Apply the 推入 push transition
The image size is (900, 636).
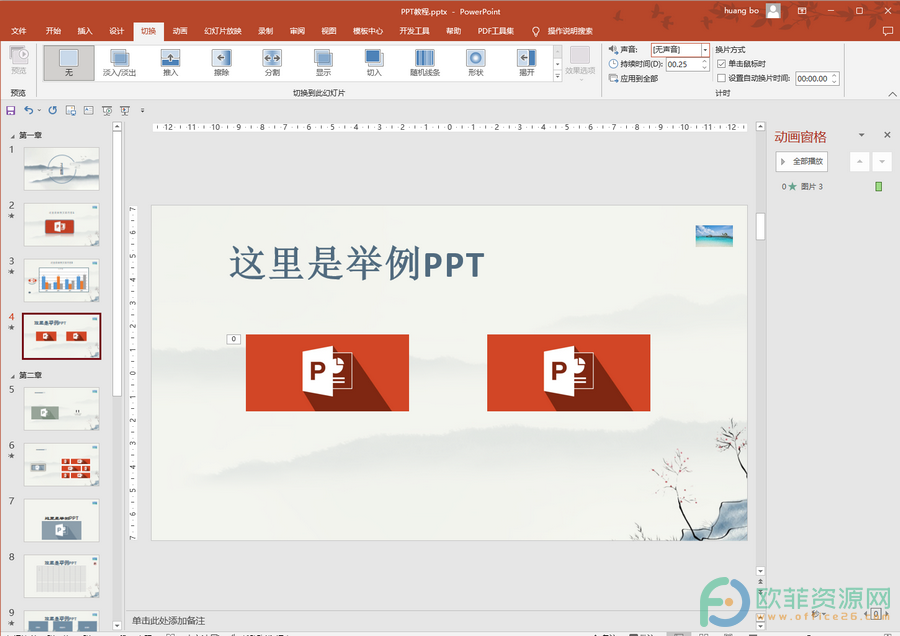[170, 63]
